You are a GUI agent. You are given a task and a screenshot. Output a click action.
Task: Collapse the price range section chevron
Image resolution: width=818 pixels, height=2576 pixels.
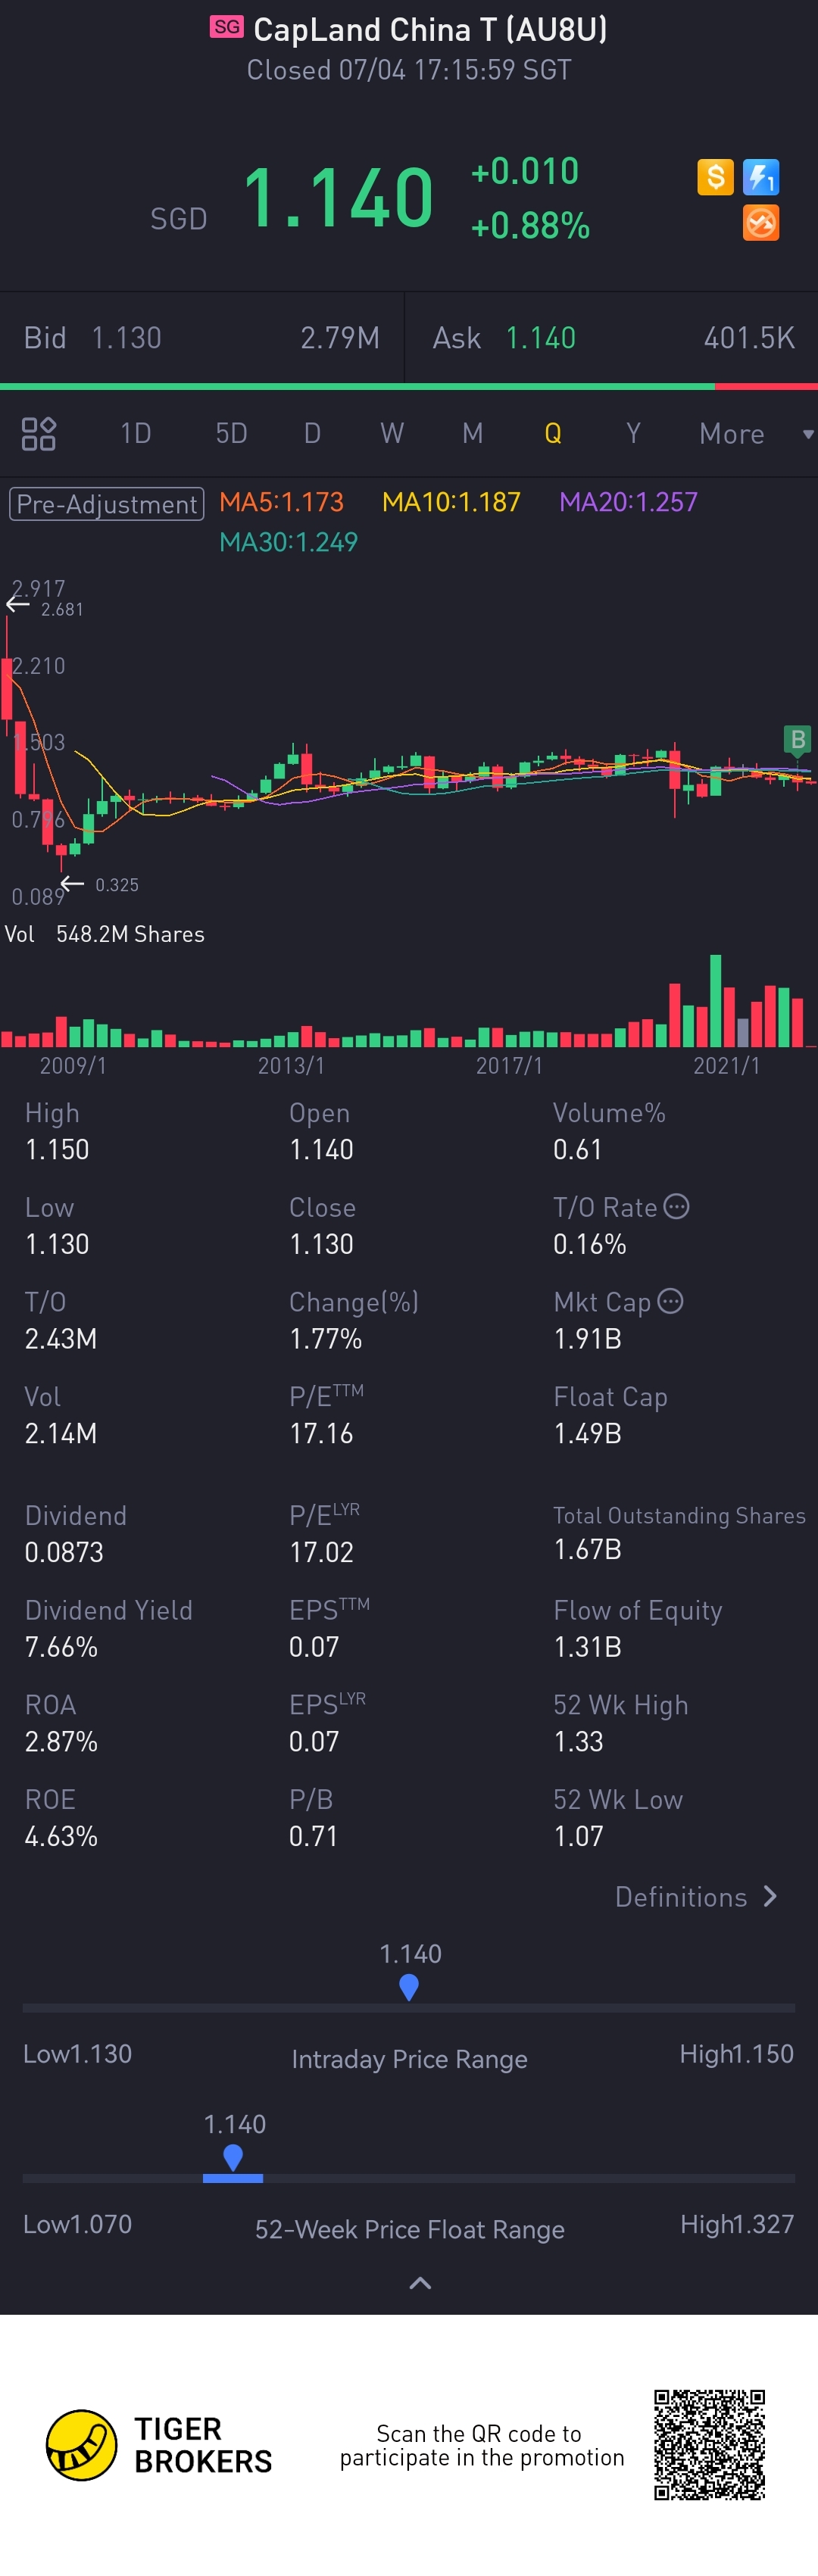point(420,2282)
